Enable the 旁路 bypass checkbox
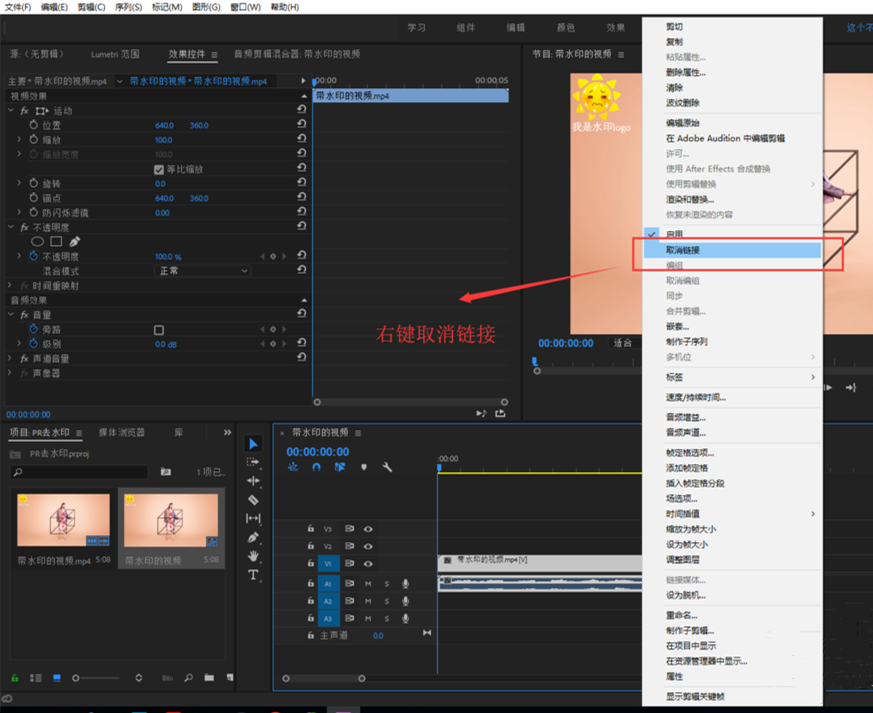This screenshot has height=713, width=873. tap(159, 330)
